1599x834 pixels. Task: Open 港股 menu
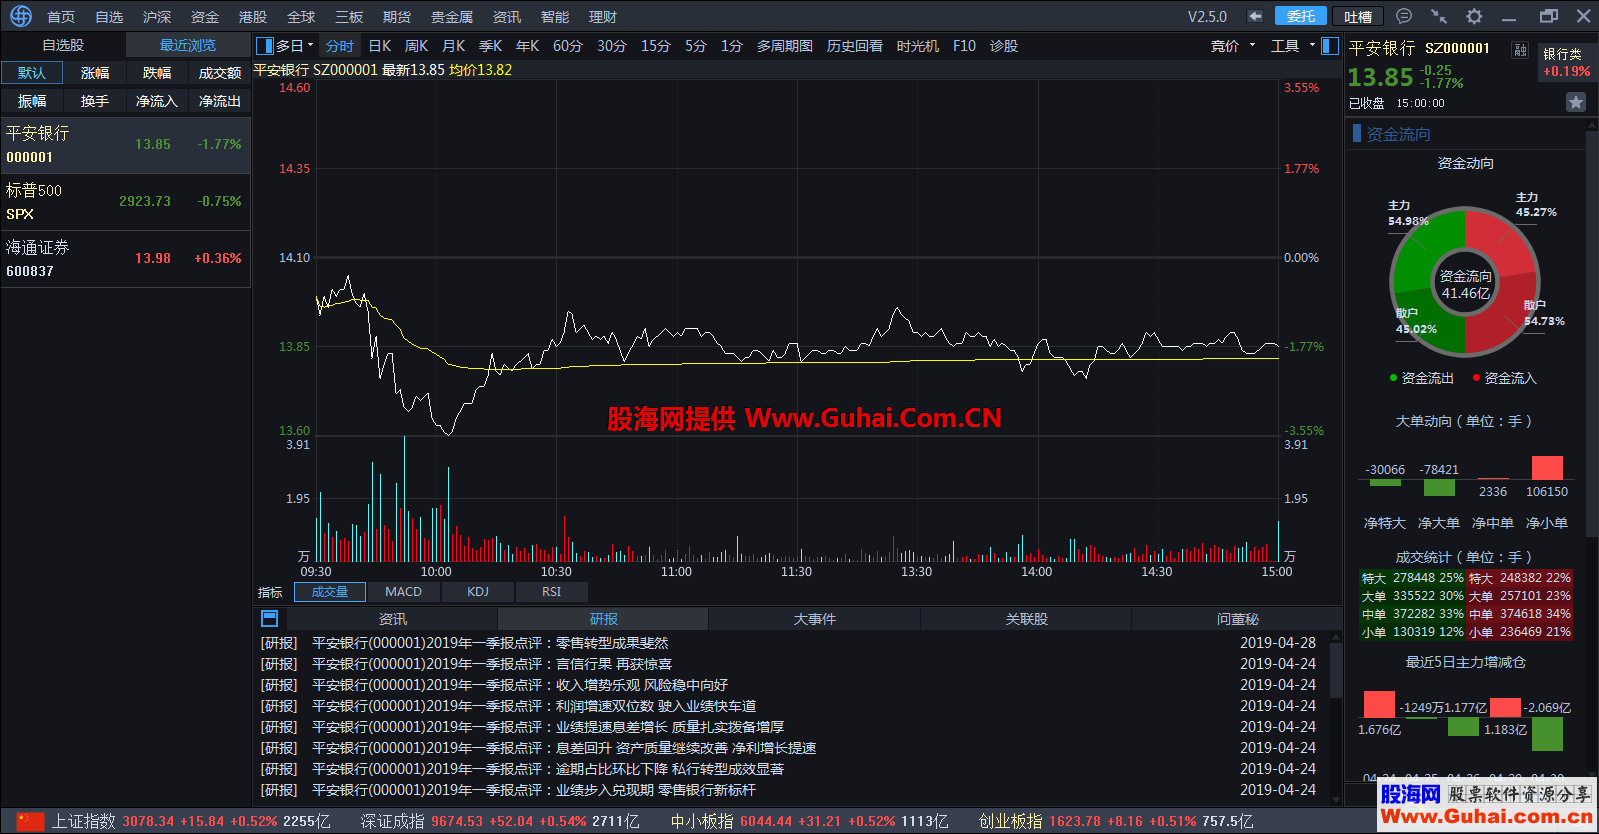click(x=253, y=17)
